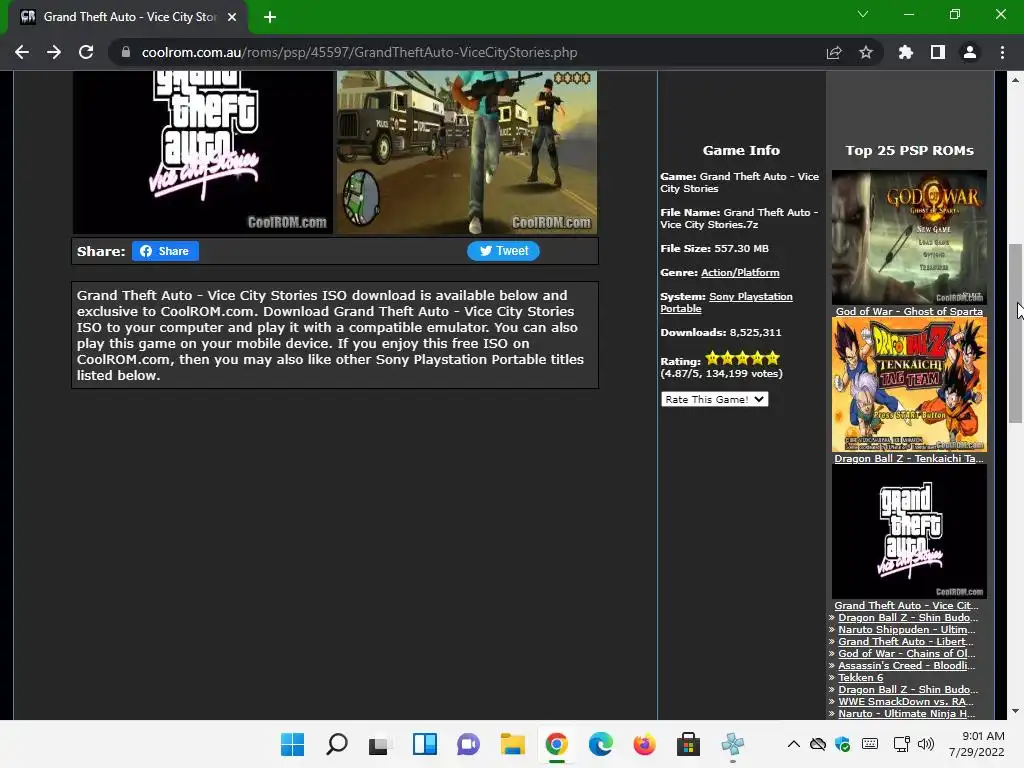Open Widgets from taskbar
Screen dimensions: 1024x768
tap(424, 744)
